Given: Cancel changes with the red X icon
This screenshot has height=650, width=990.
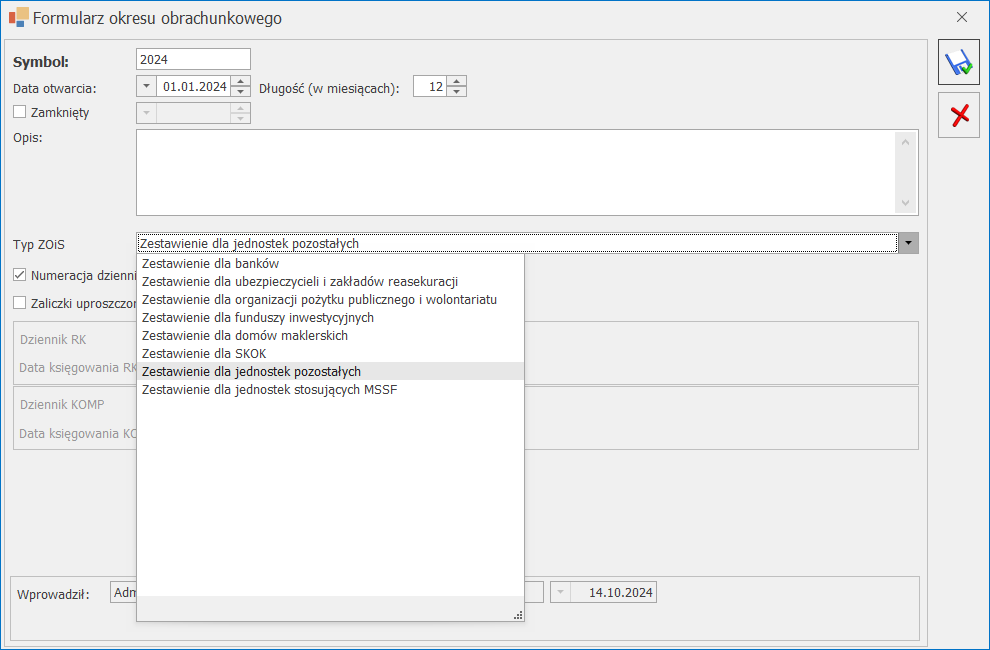Looking at the screenshot, I should pos(958,115).
